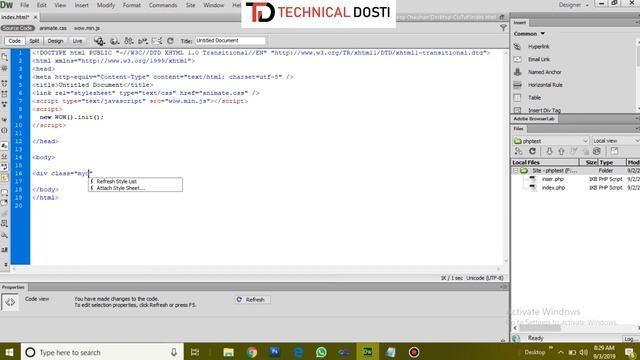
Task: Open the phptest site dropdown
Action: (x=551, y=141)
